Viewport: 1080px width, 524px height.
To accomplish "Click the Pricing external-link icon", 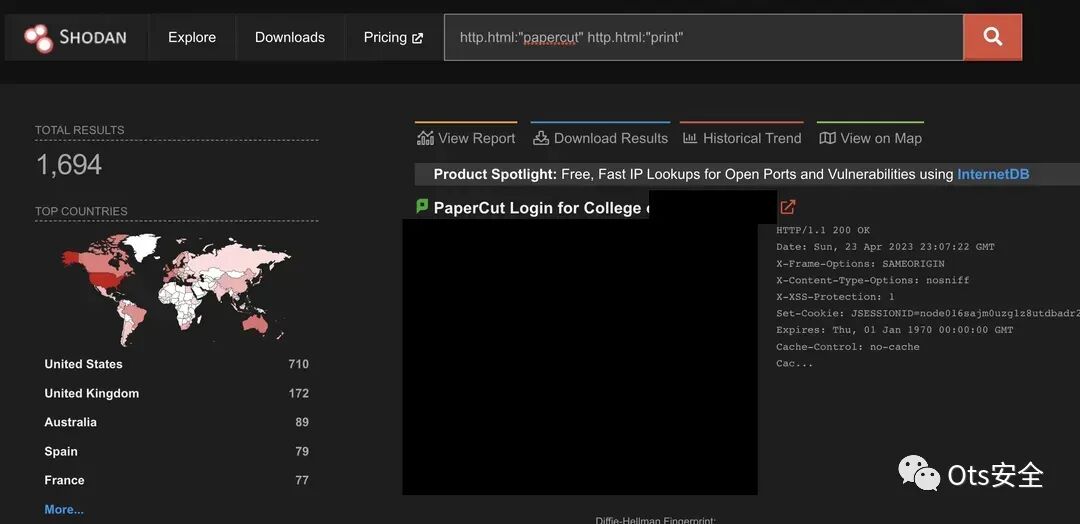I will click(417, 39).
